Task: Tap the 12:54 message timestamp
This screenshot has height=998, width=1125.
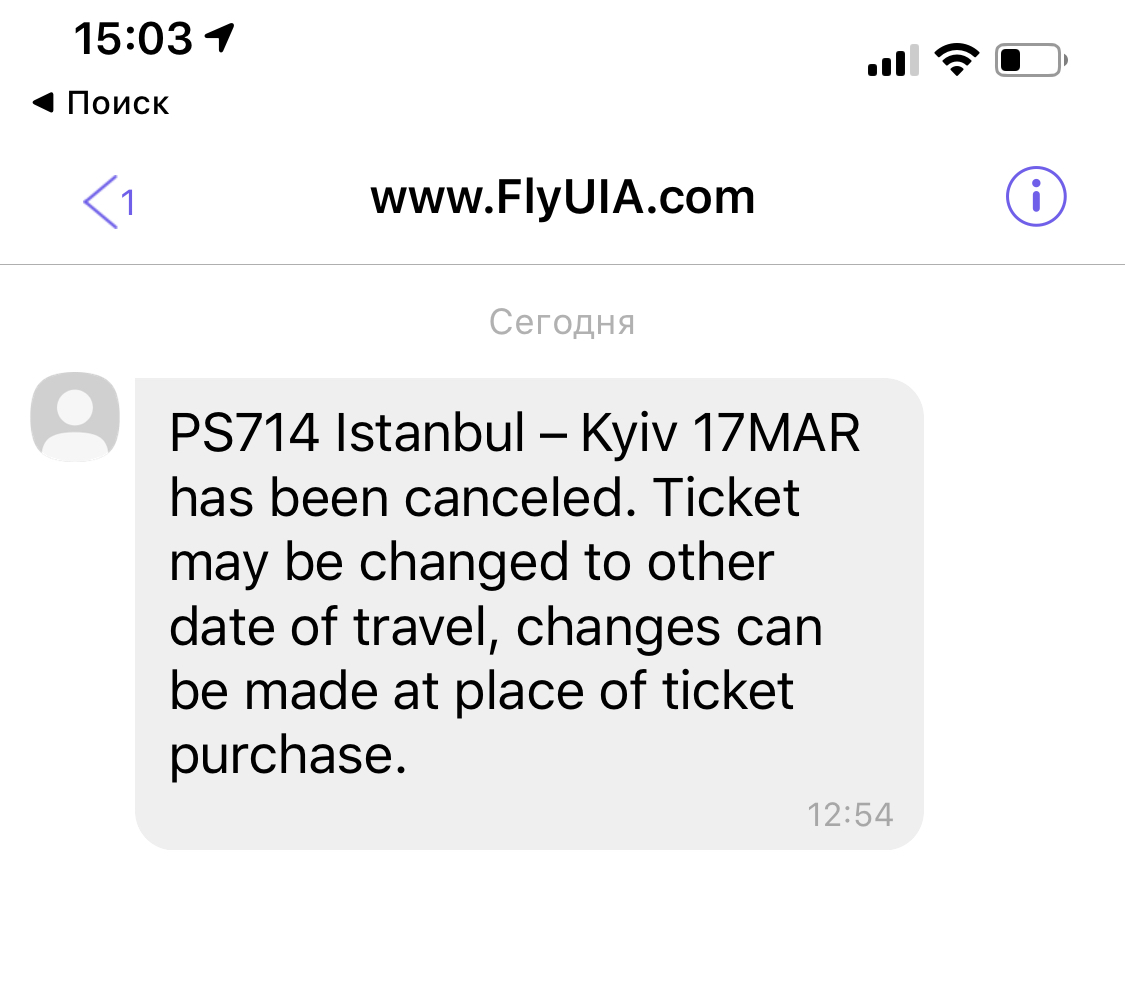Action: coord(850,814)
